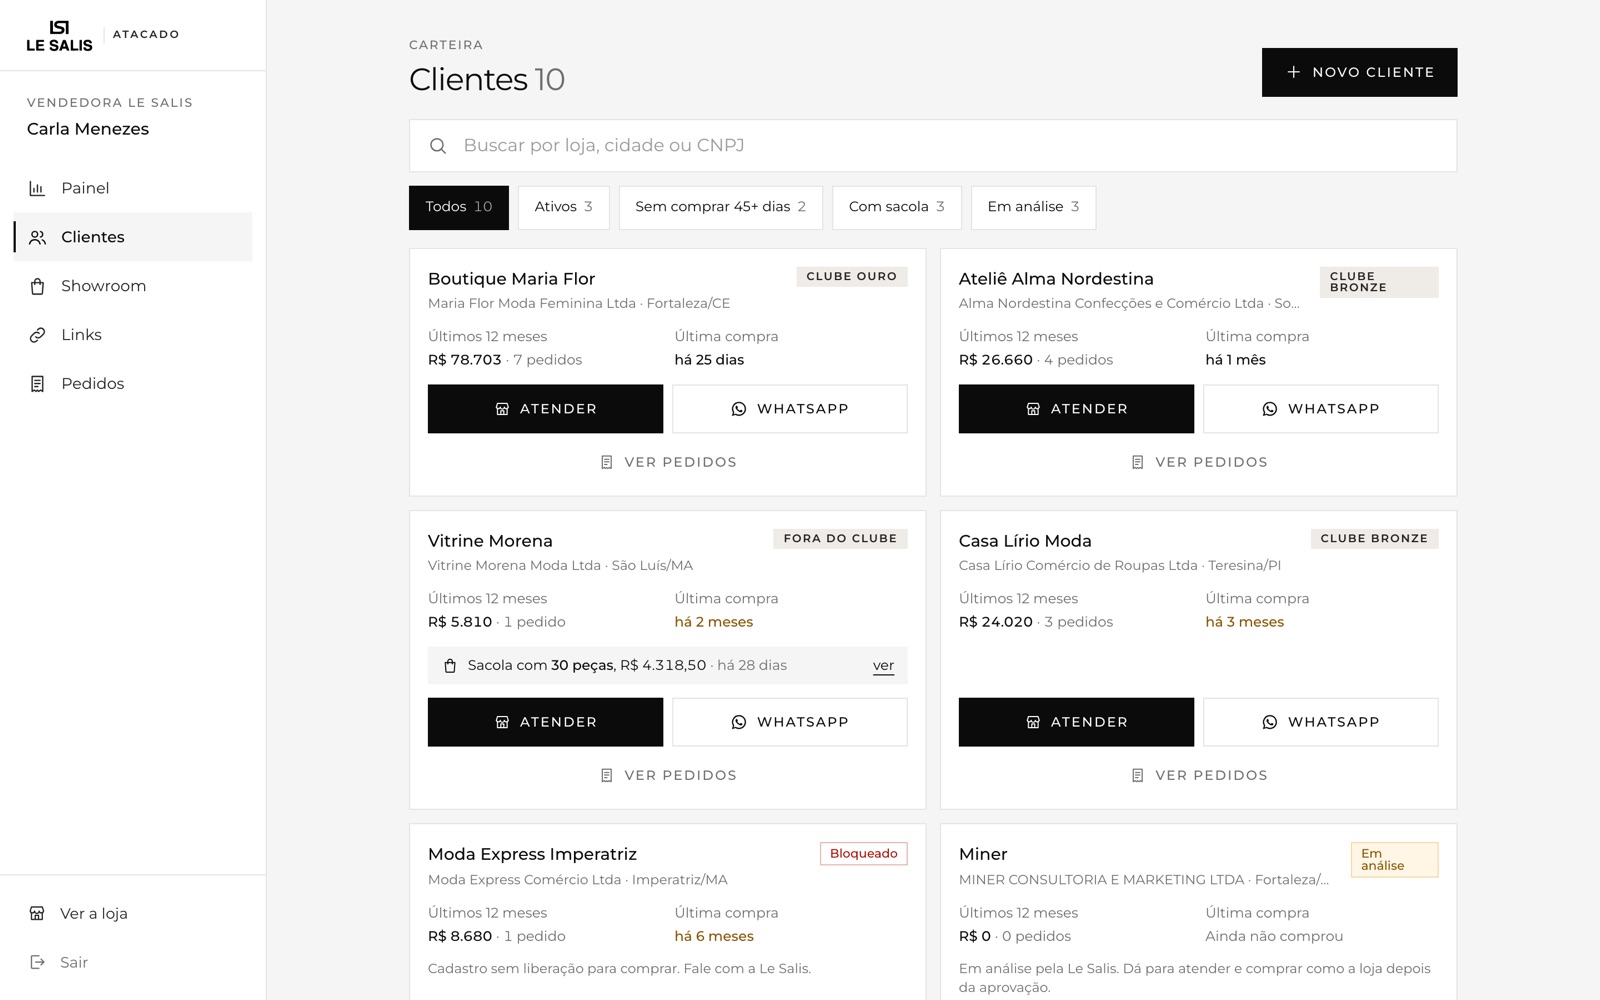1600x1000 pixels.
Task: Click the Le Salis logo
Action: (x=59, y=35)
